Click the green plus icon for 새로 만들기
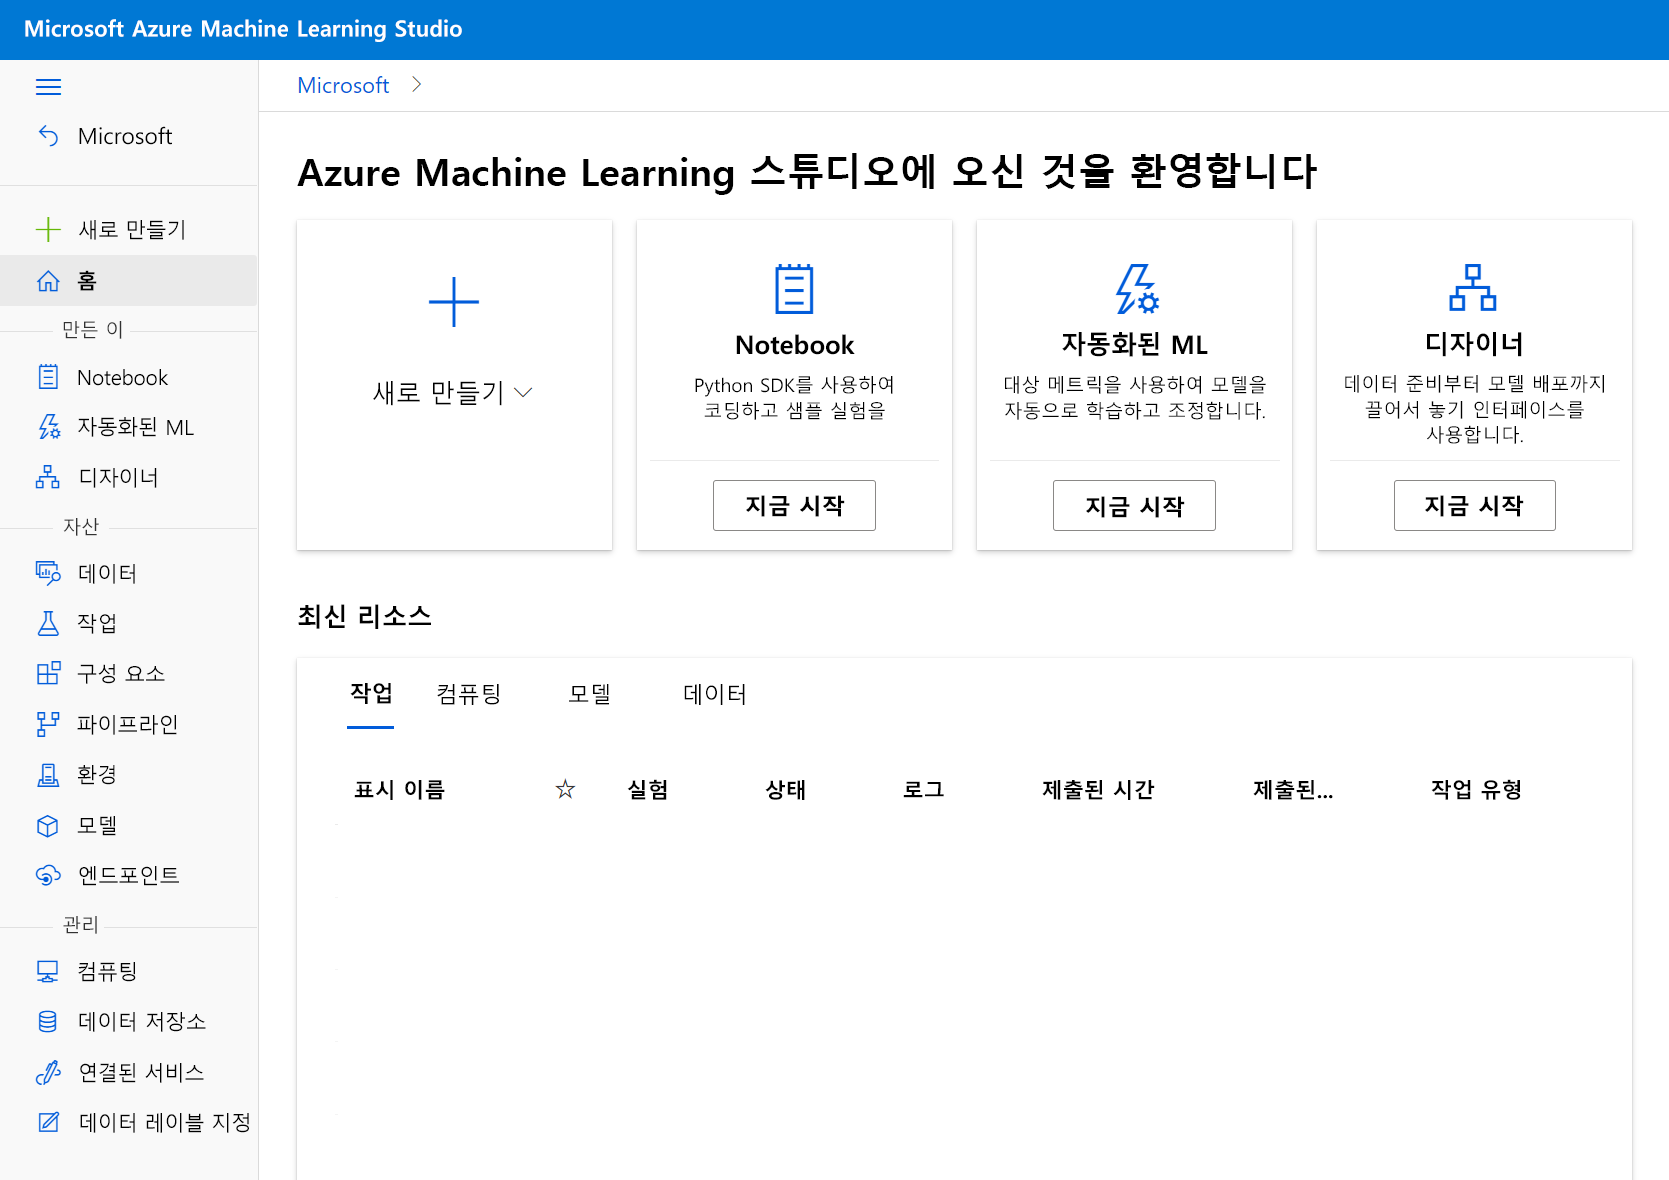 (x=48, y=229)
